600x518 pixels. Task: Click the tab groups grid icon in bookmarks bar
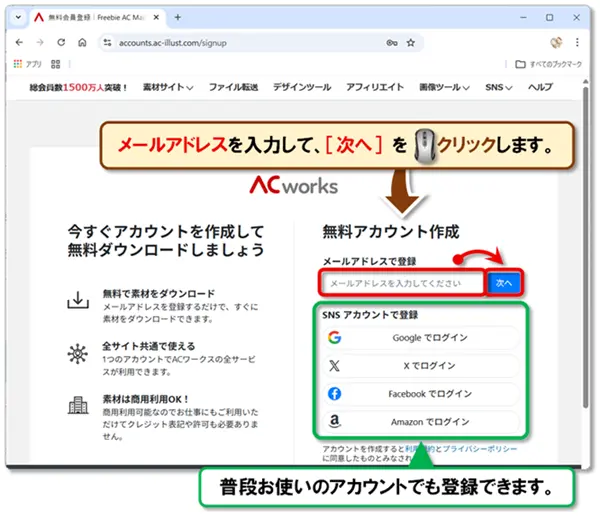pyautogui.click(x=55, y=64)
